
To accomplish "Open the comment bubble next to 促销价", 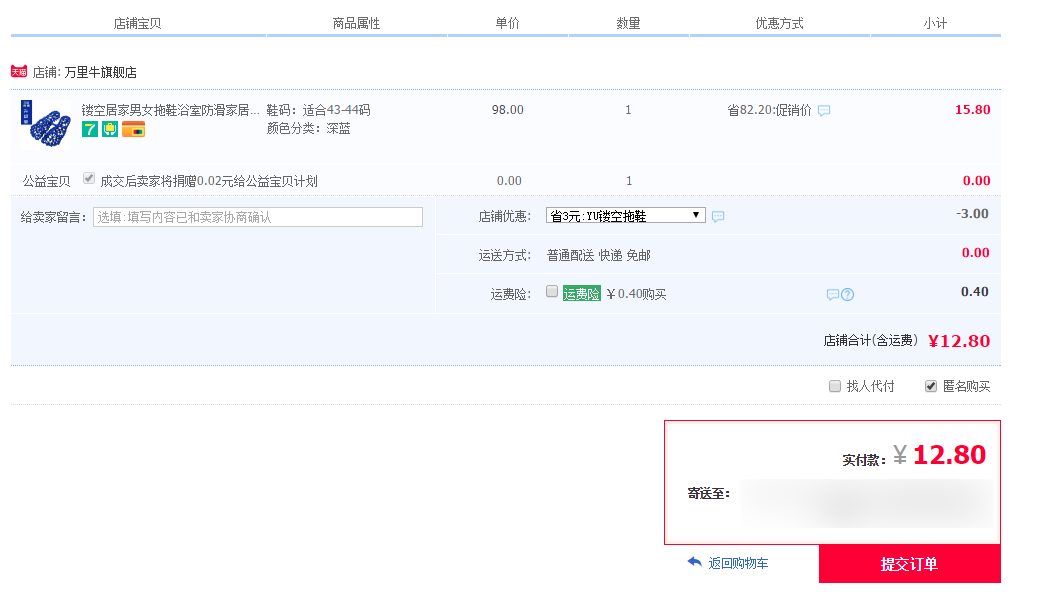I will 824,111.
